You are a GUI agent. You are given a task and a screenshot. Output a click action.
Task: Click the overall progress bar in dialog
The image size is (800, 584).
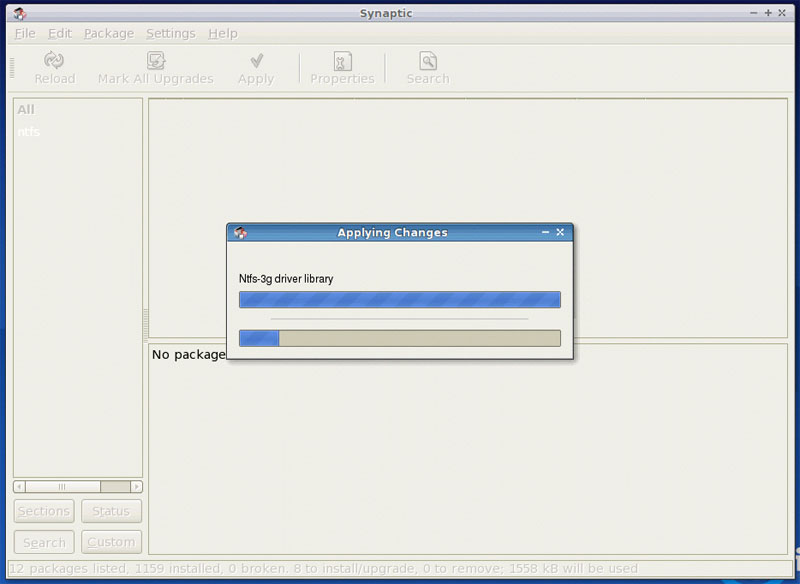coord(399,338)
